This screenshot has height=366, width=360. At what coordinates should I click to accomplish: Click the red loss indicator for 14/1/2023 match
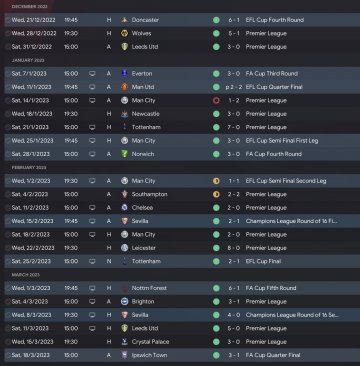(216, 100)
